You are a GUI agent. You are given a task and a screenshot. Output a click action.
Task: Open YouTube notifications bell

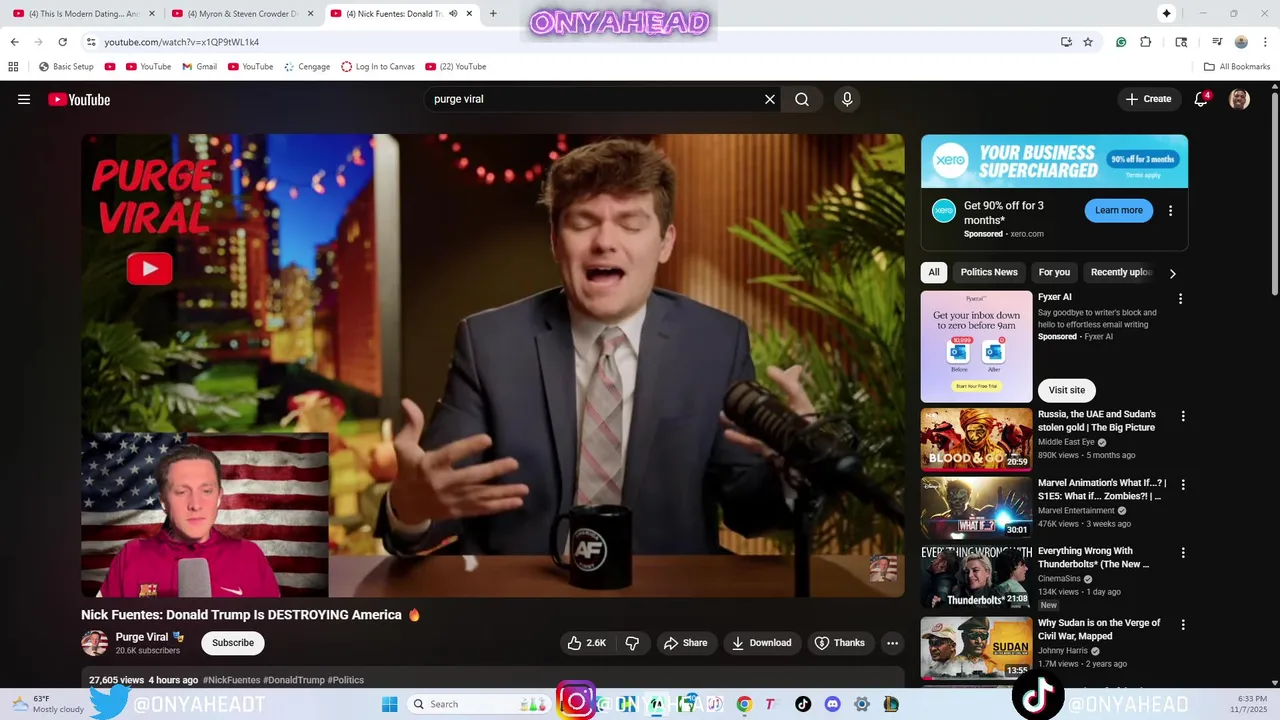point(1202,99)
